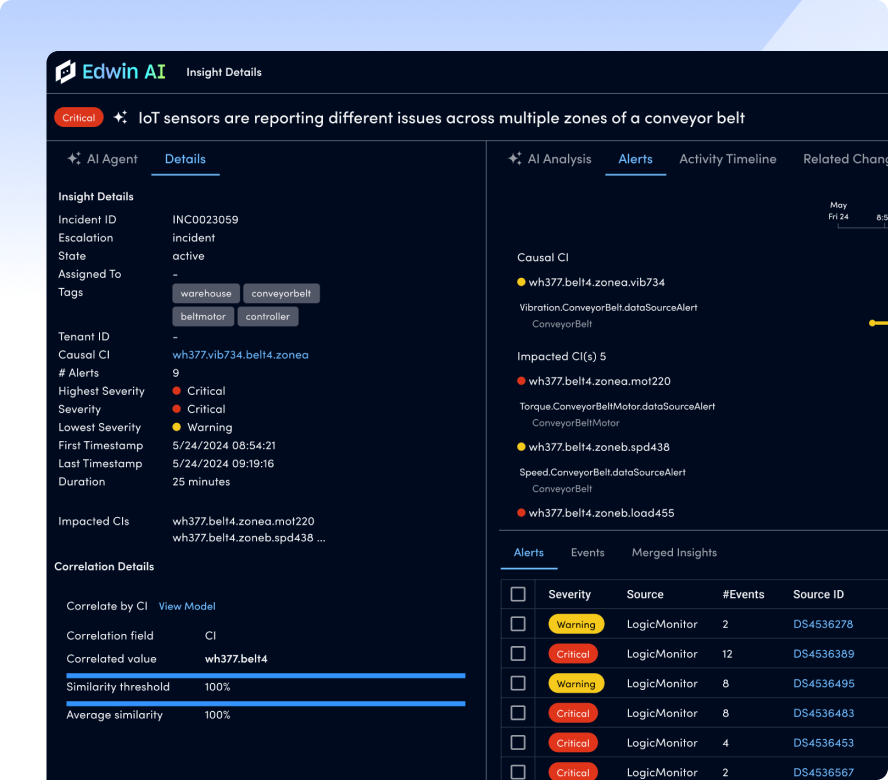This screenshot has height=780, width=888.
Task: Select the Alerts tab in the top panel
Action: pos(635,159)
